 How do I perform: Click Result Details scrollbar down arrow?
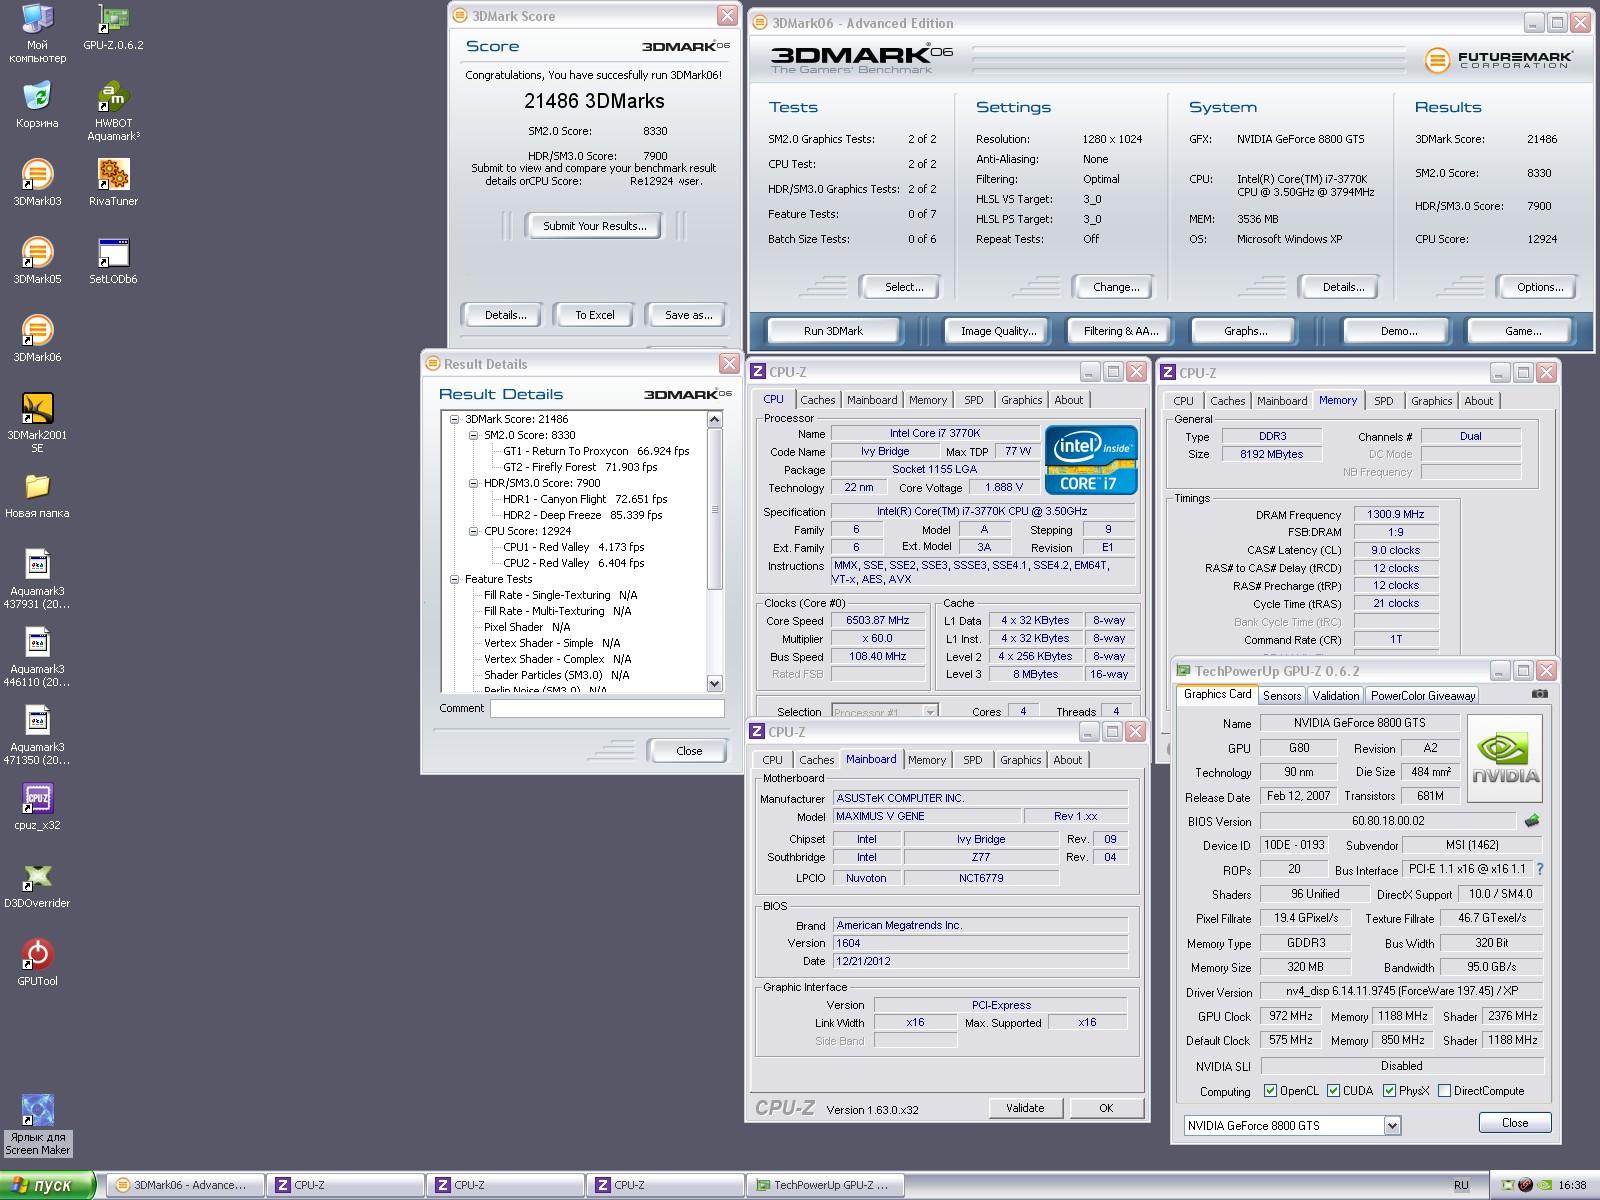tap(714, 684)
